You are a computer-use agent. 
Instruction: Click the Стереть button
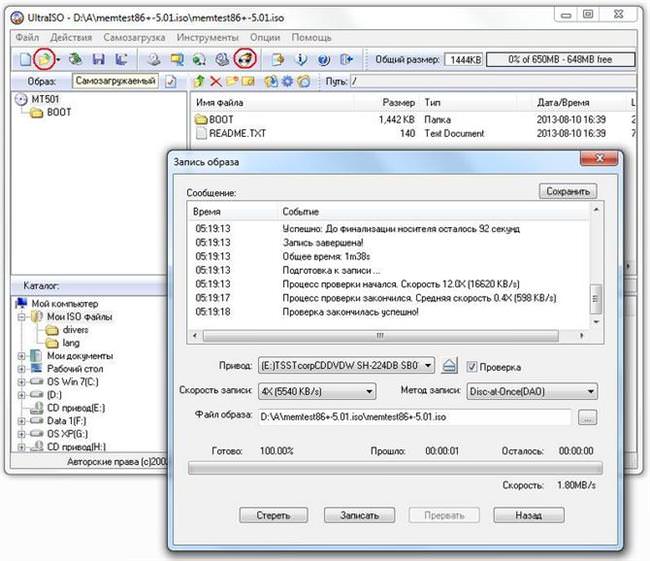pos(274,515)
